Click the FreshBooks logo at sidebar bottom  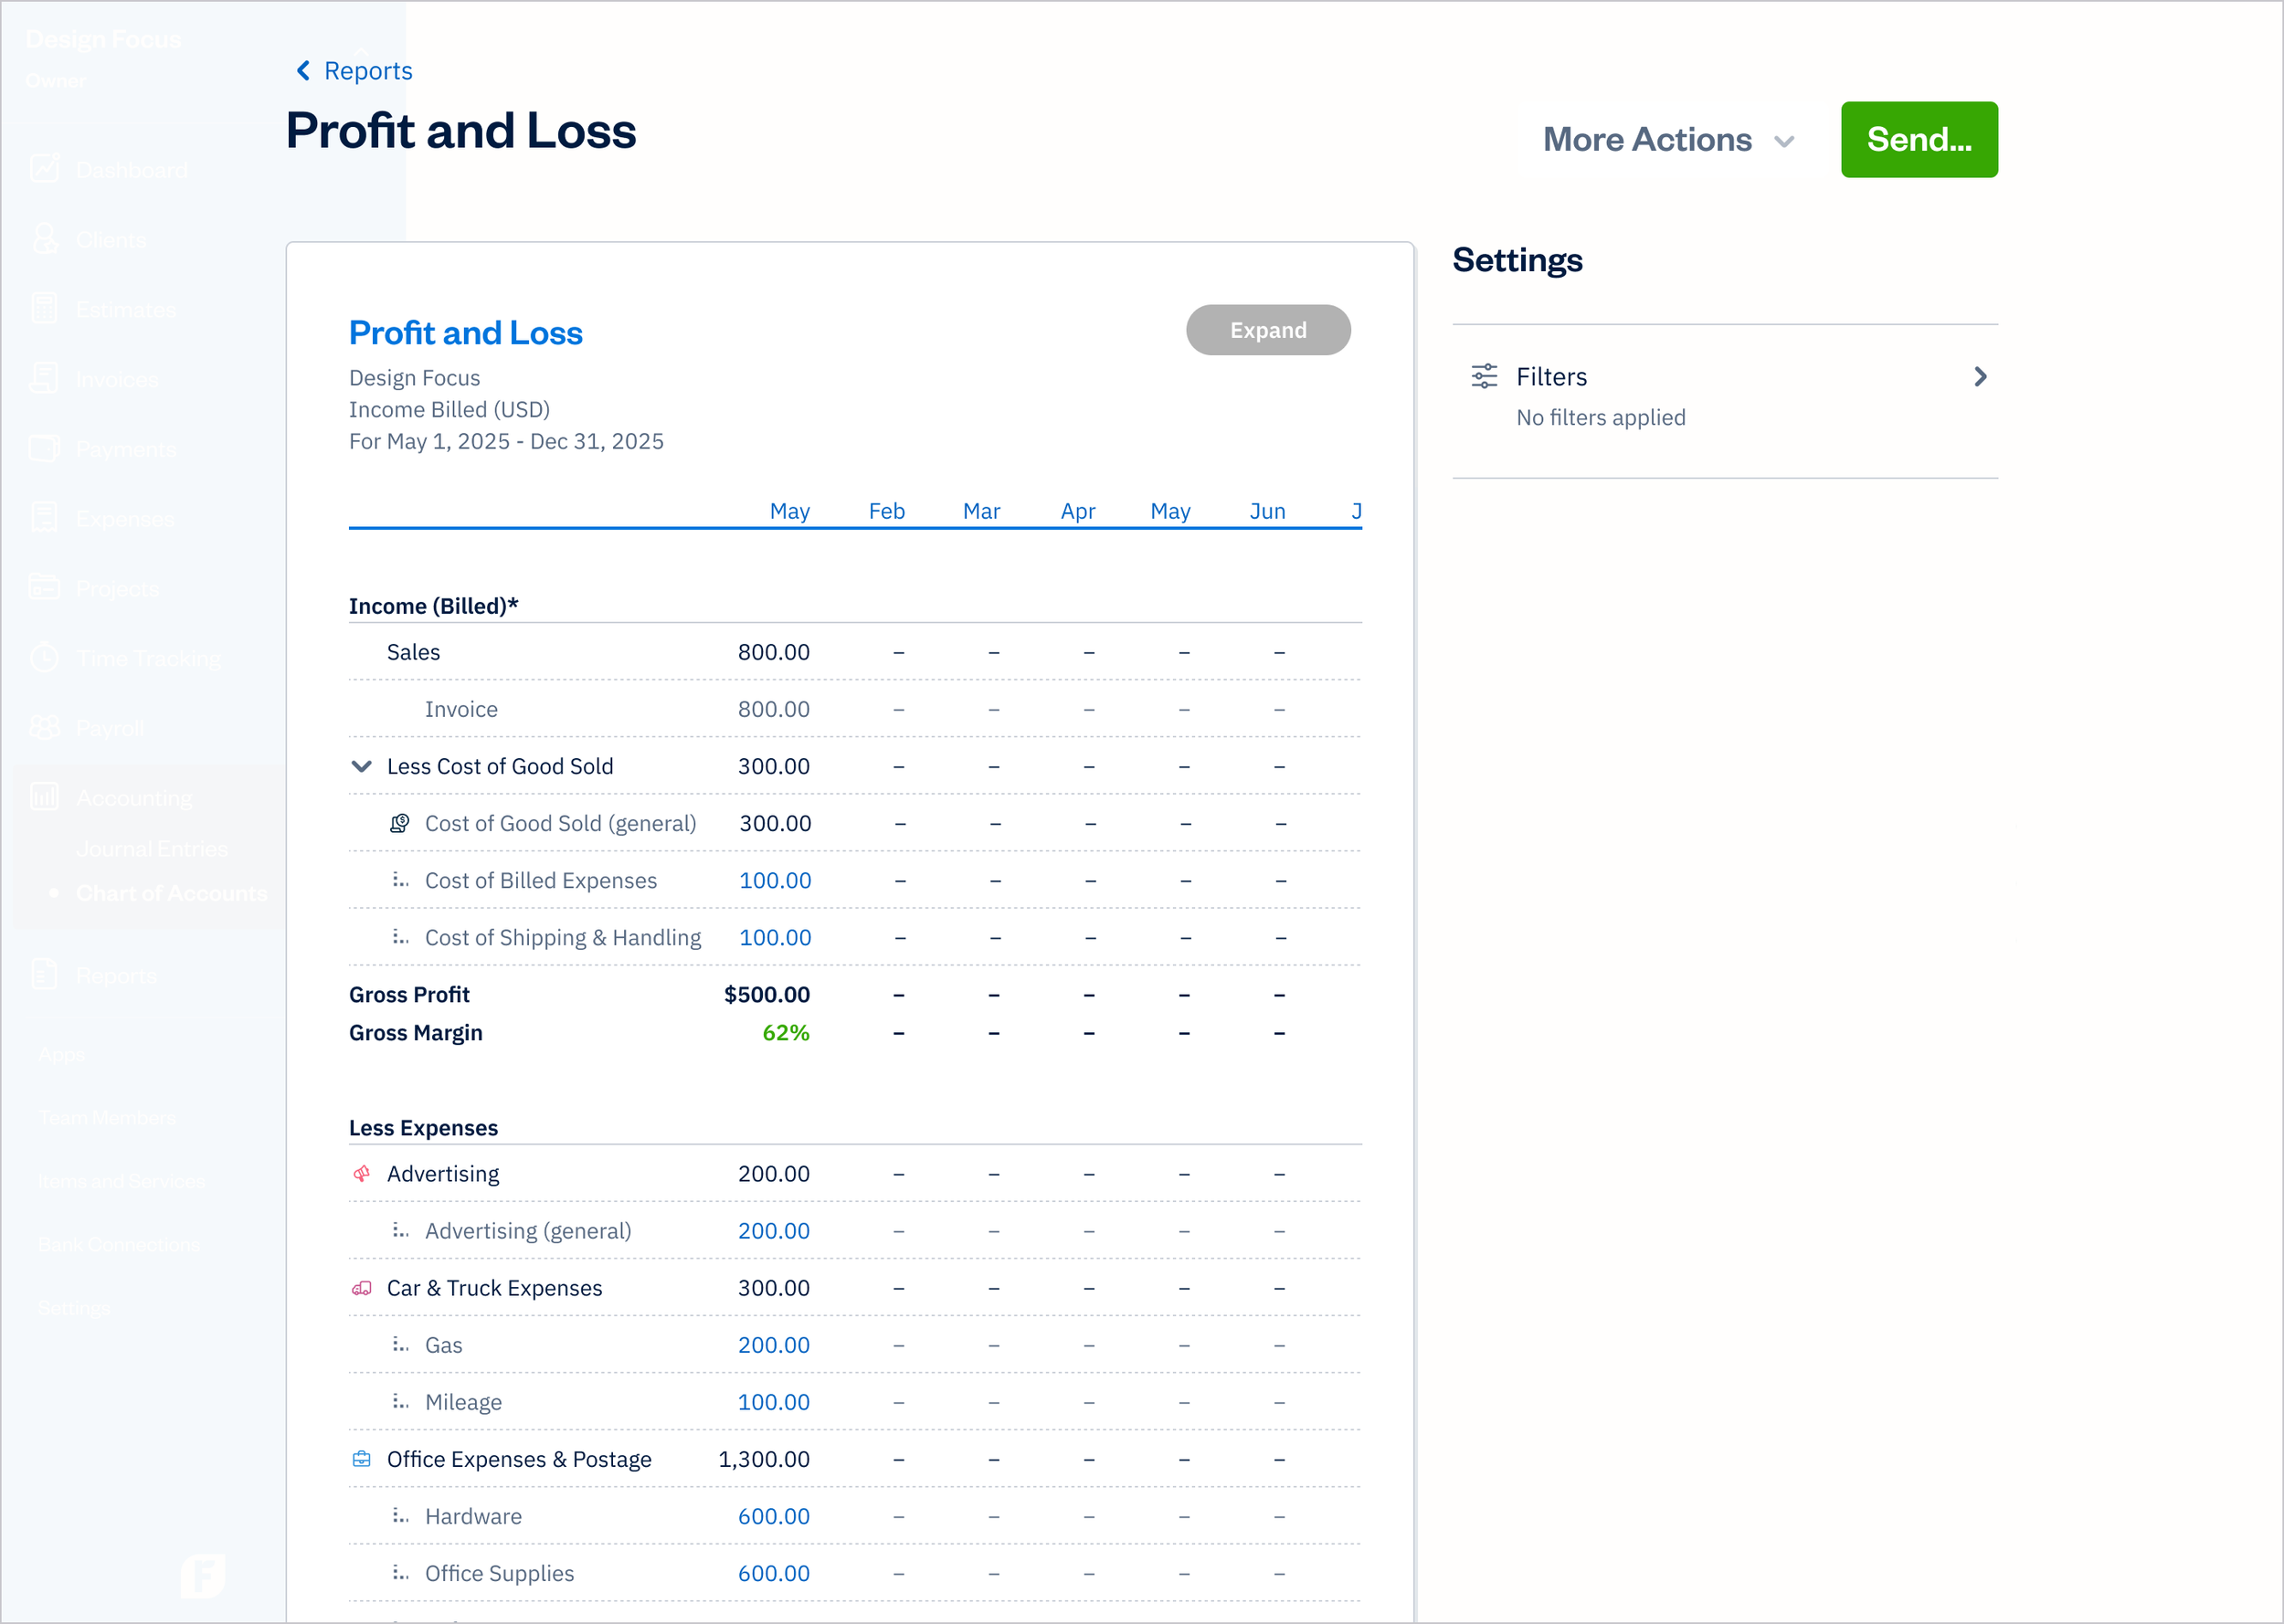204,1577
